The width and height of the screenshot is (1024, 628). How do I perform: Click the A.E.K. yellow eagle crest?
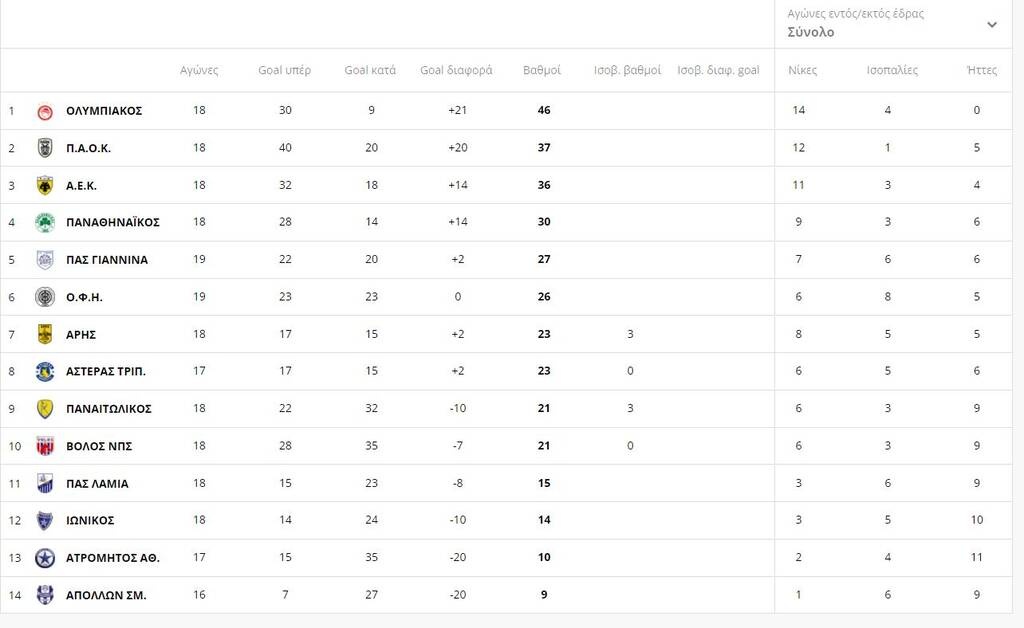(45, 185)
